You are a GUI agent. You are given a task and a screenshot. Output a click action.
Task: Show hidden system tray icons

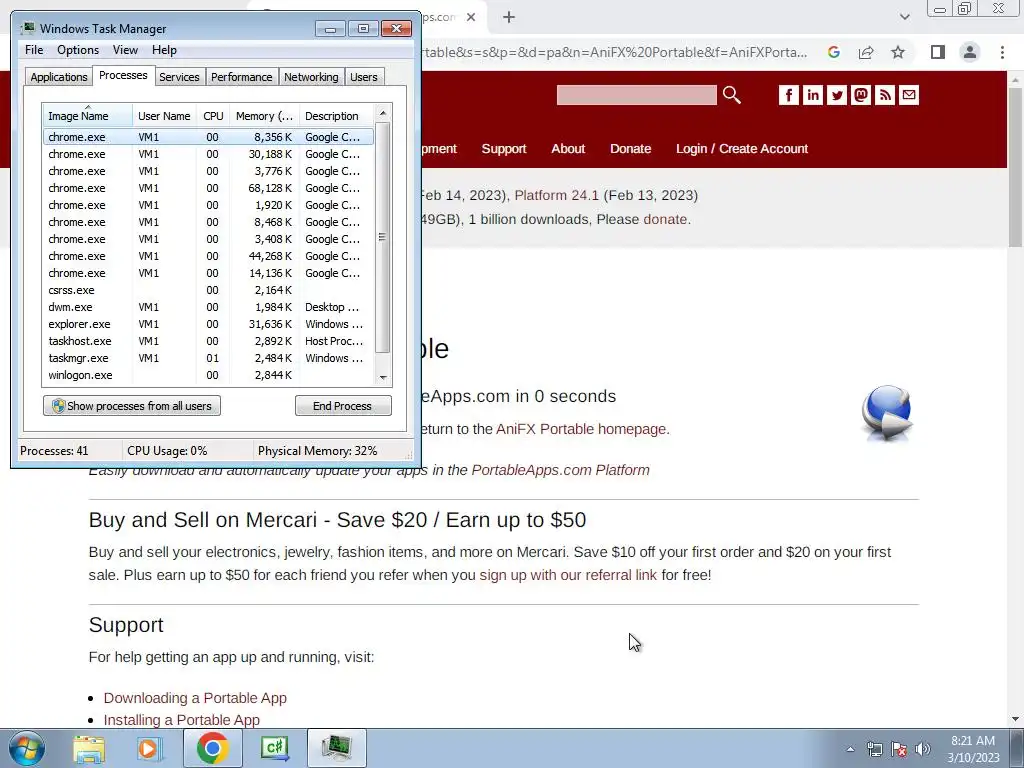coord(850,749)
